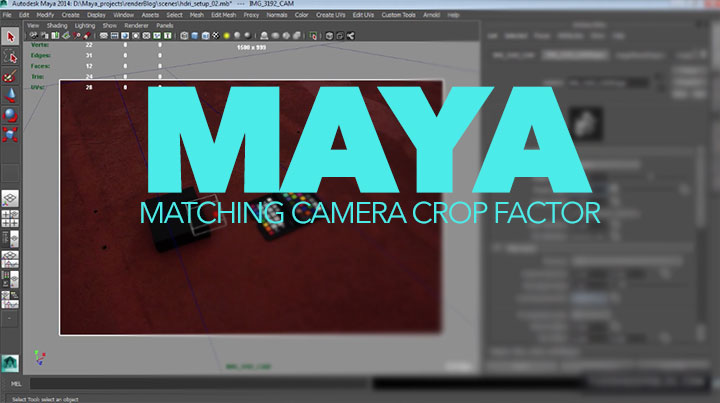The height and width of the screenshot is (403, 720).
Task: Toggle the resolution gate display
Action: point(125,36)
